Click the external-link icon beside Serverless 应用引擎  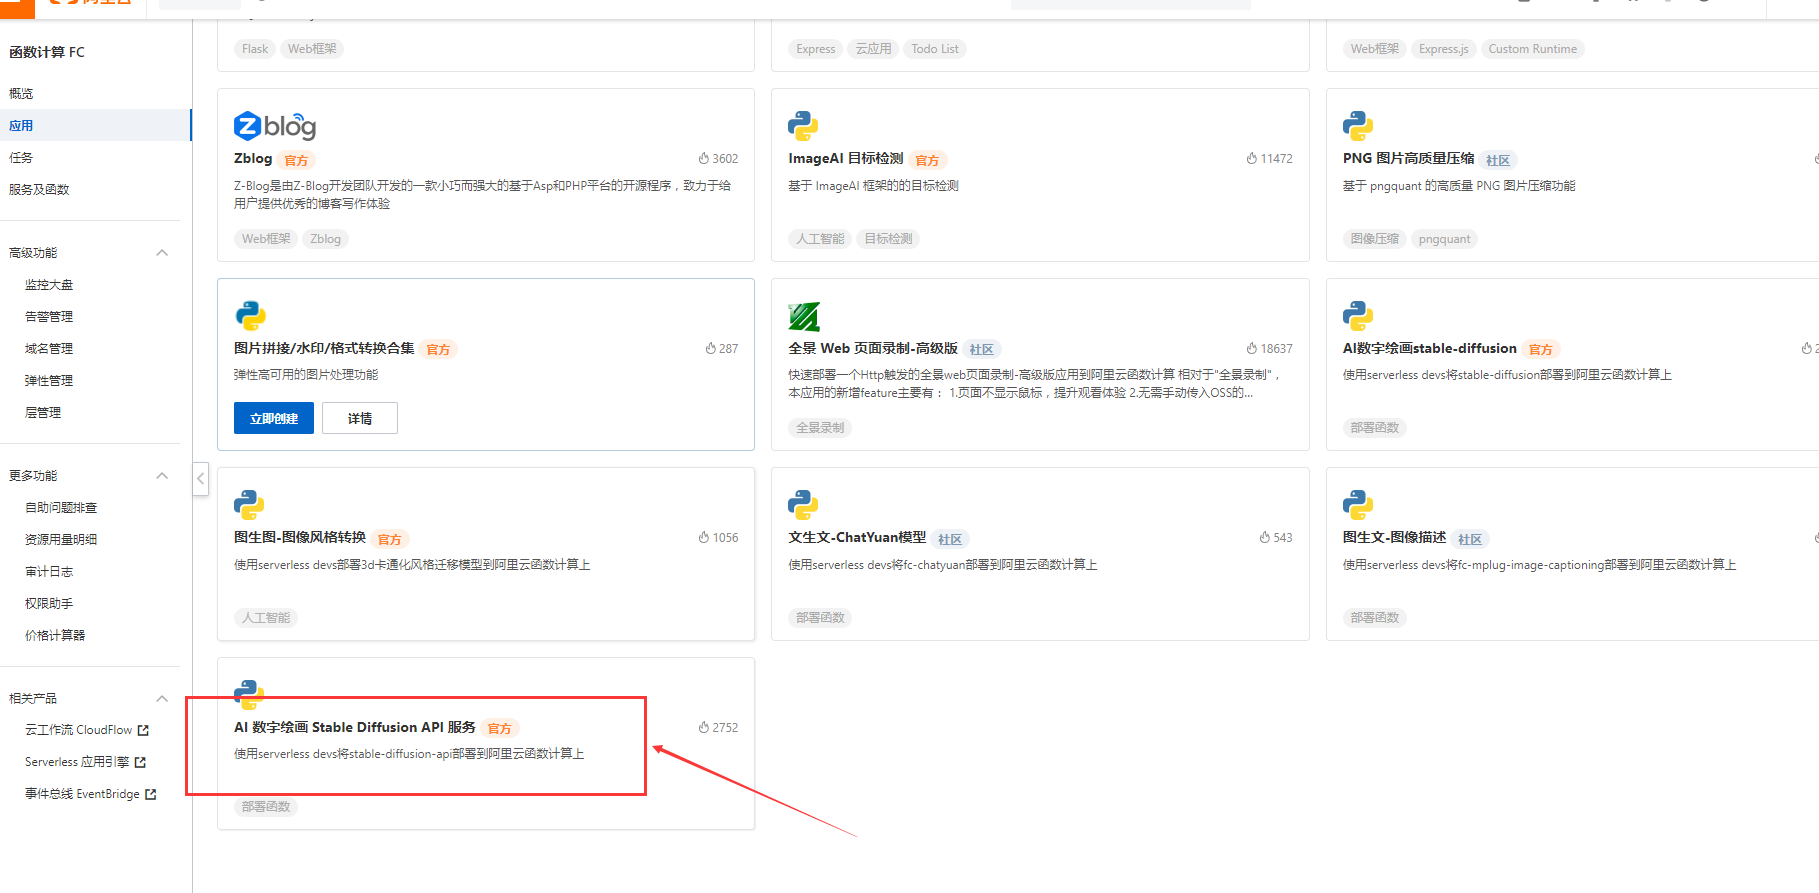coord(140,762)
